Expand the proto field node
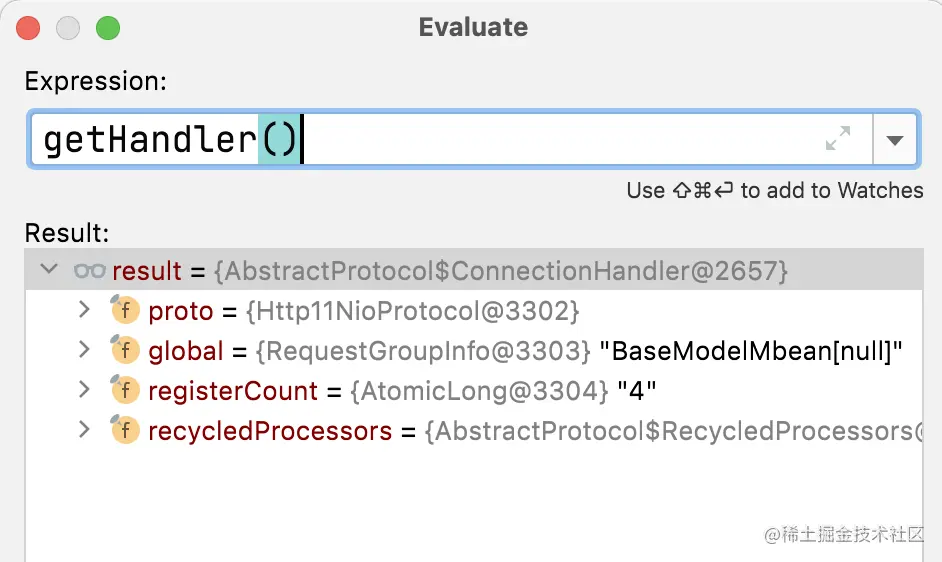The height and width of the screenshot is (562, 942). tap(84, 310)
